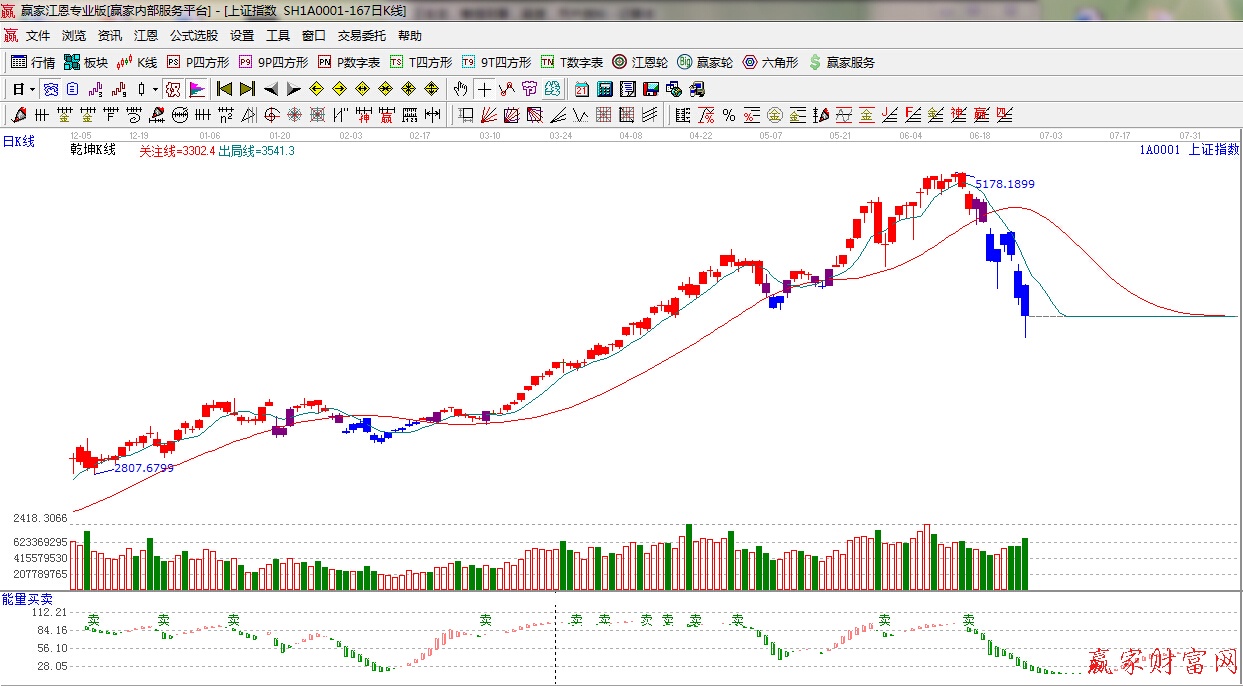Open the 公式选股 menu
This screenshot has width=1243, height=686.
(193, 36)
